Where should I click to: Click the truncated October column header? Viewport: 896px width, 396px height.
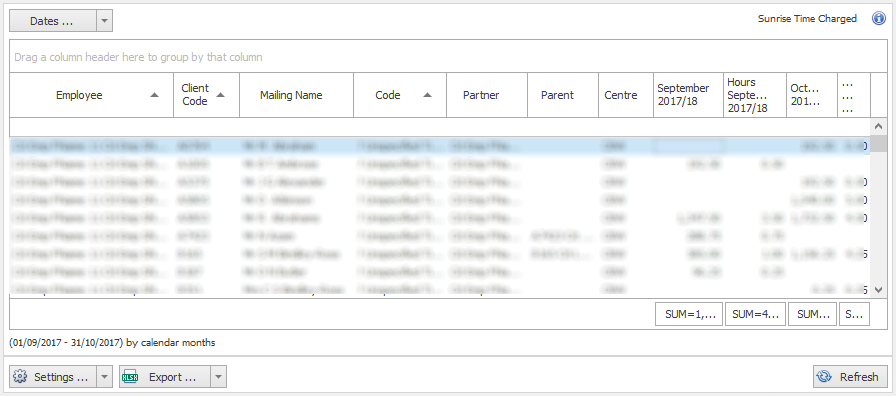click(812, 95)
